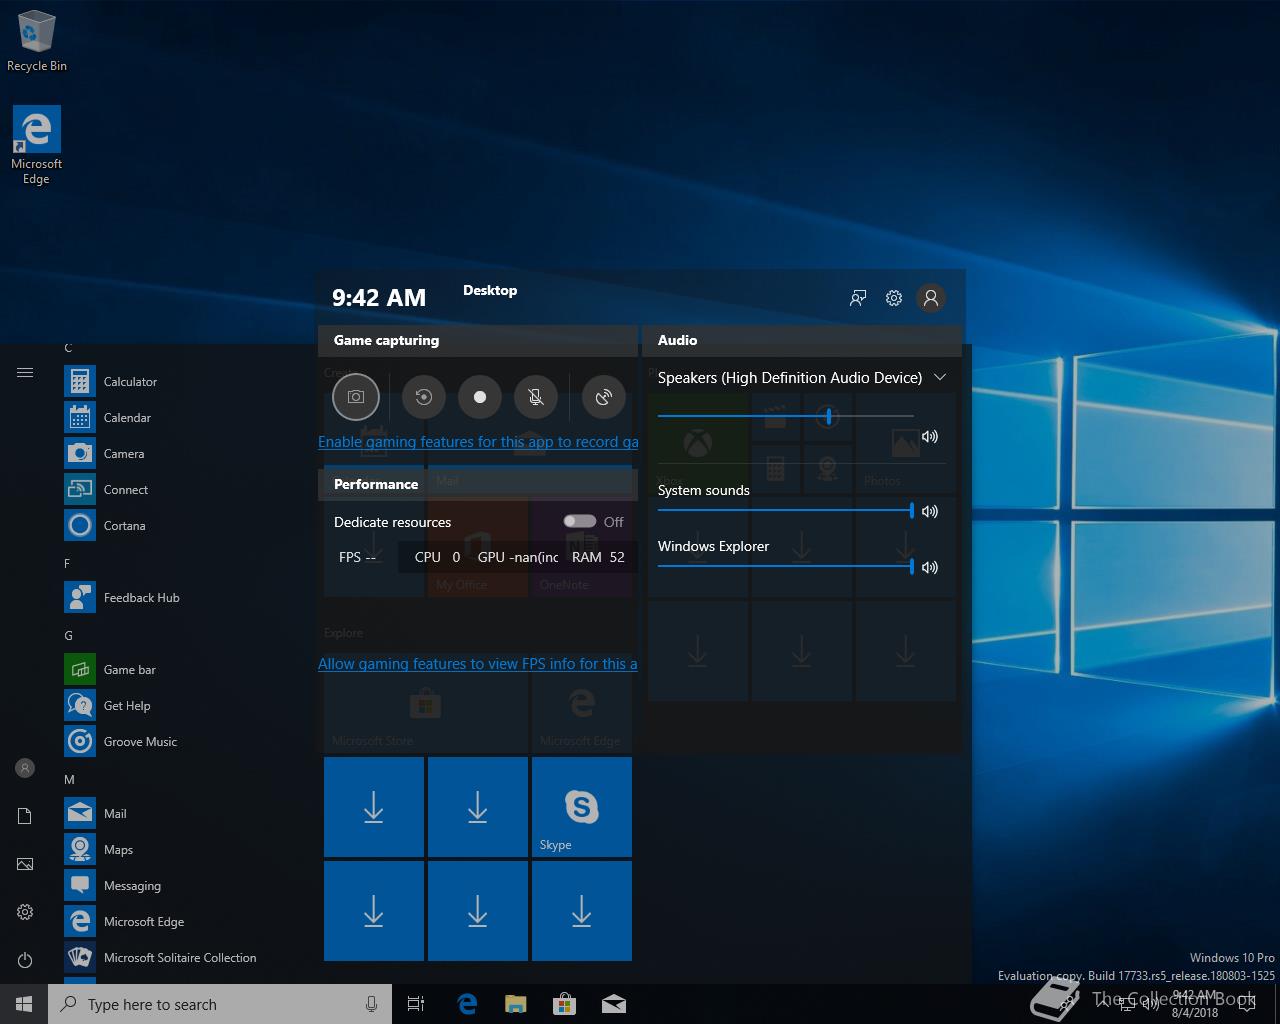Viewport: 1280px width, 1024px height.
Task: Jump to letter M section header
Action: 69,780
